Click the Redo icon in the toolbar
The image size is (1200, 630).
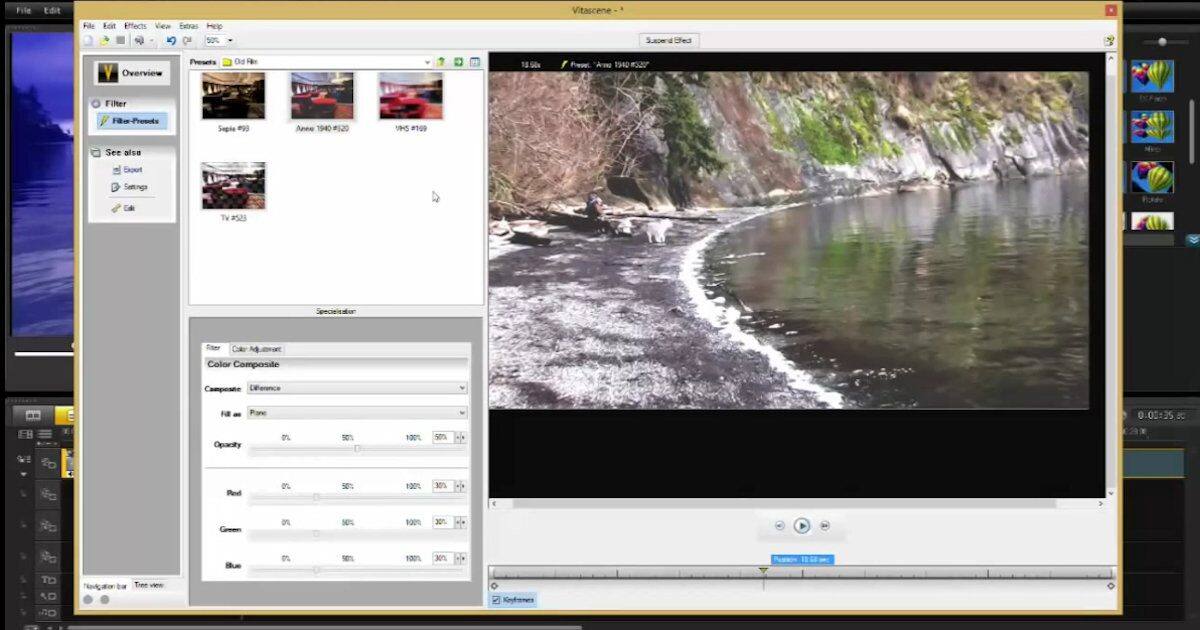coord(186,40)
